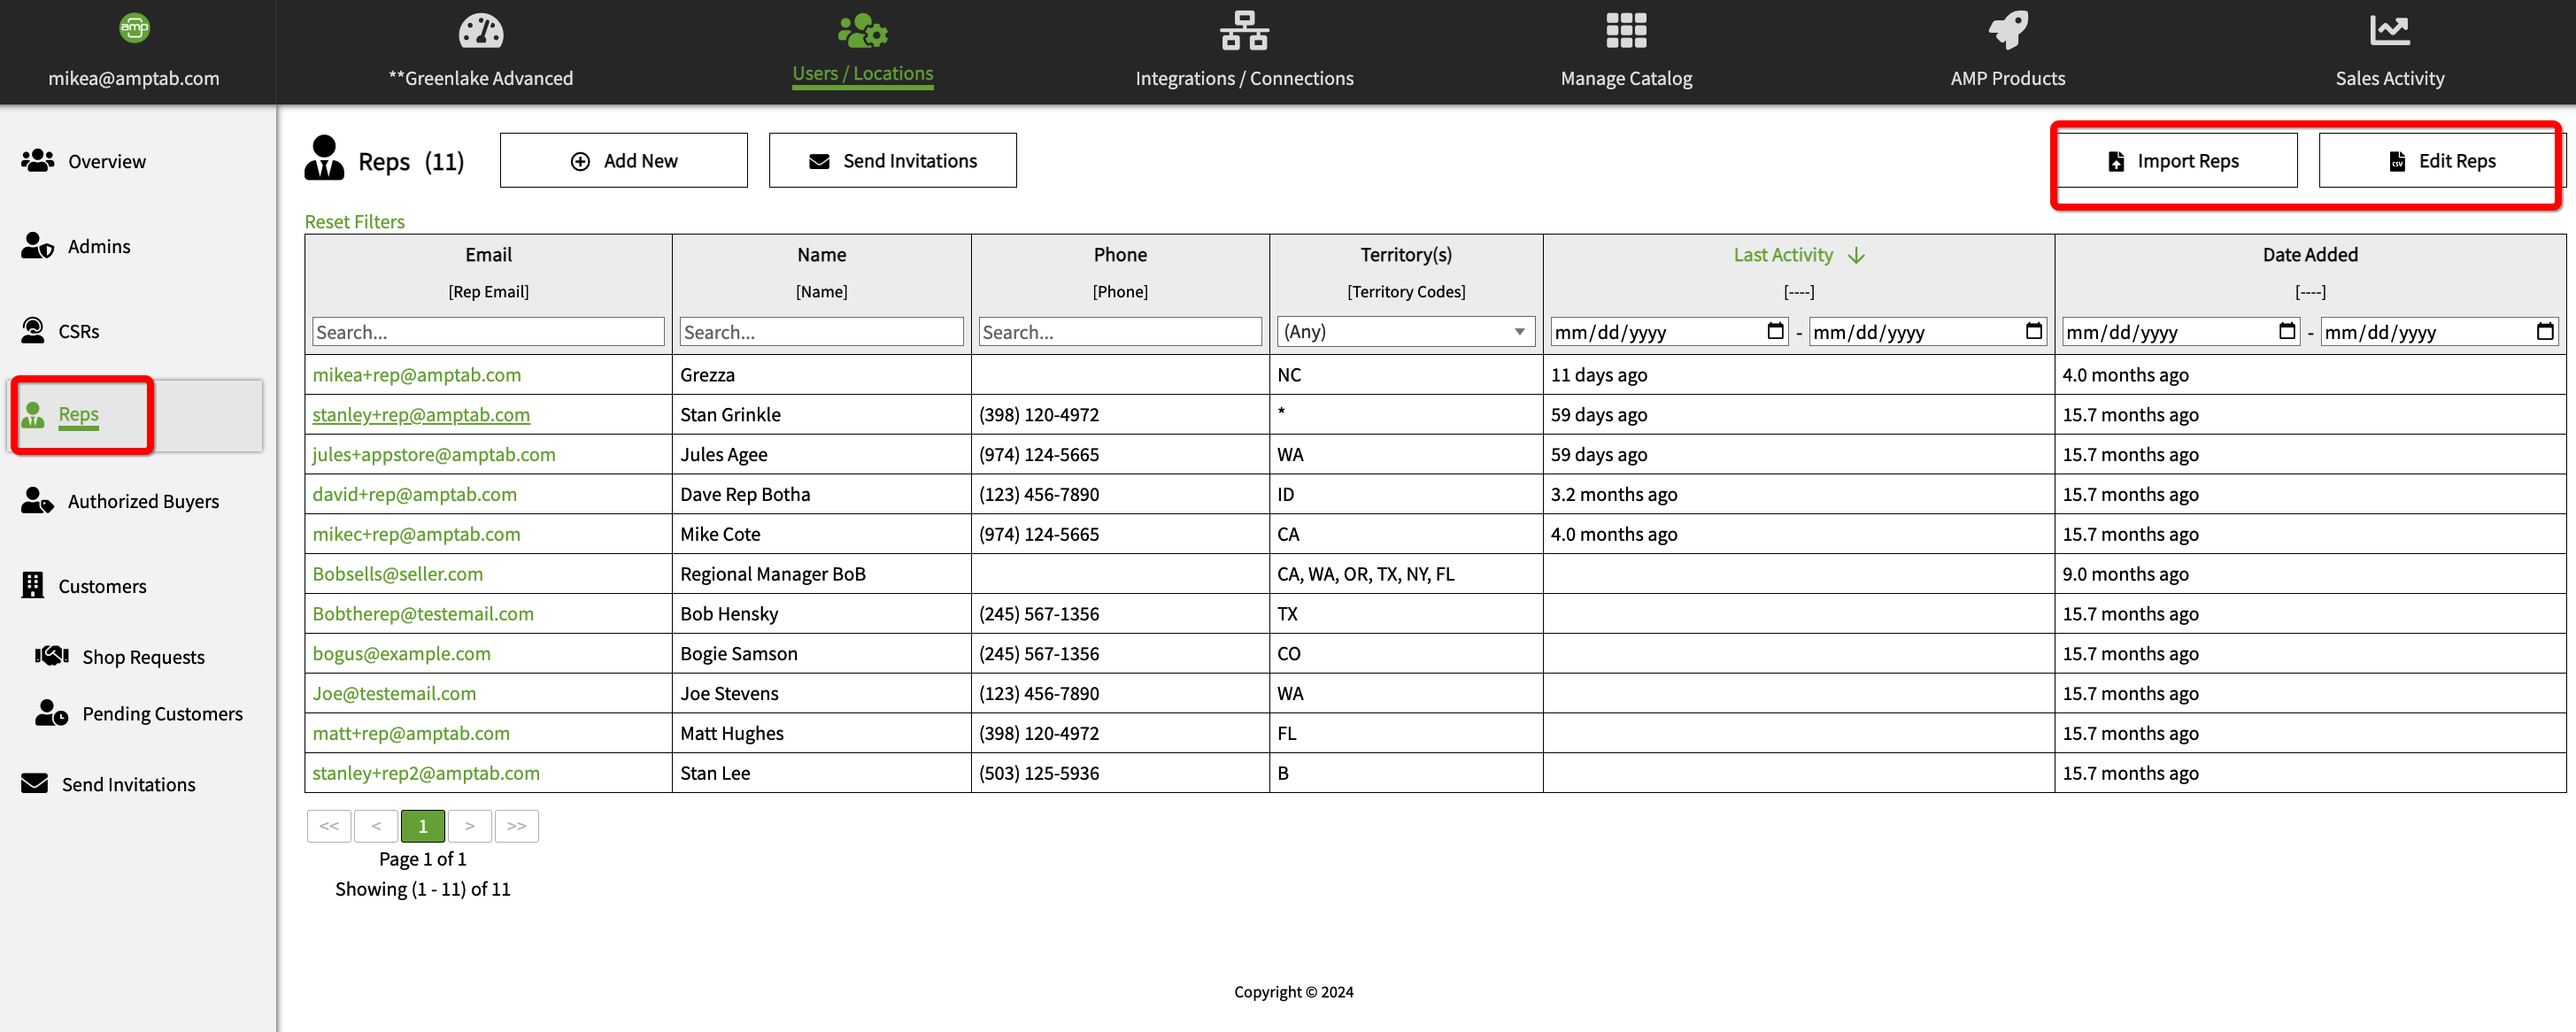Expand the Territory Codes (Any) dropdown
The height and width of the screenshot is (1032, 2576).
point(1405,331)
